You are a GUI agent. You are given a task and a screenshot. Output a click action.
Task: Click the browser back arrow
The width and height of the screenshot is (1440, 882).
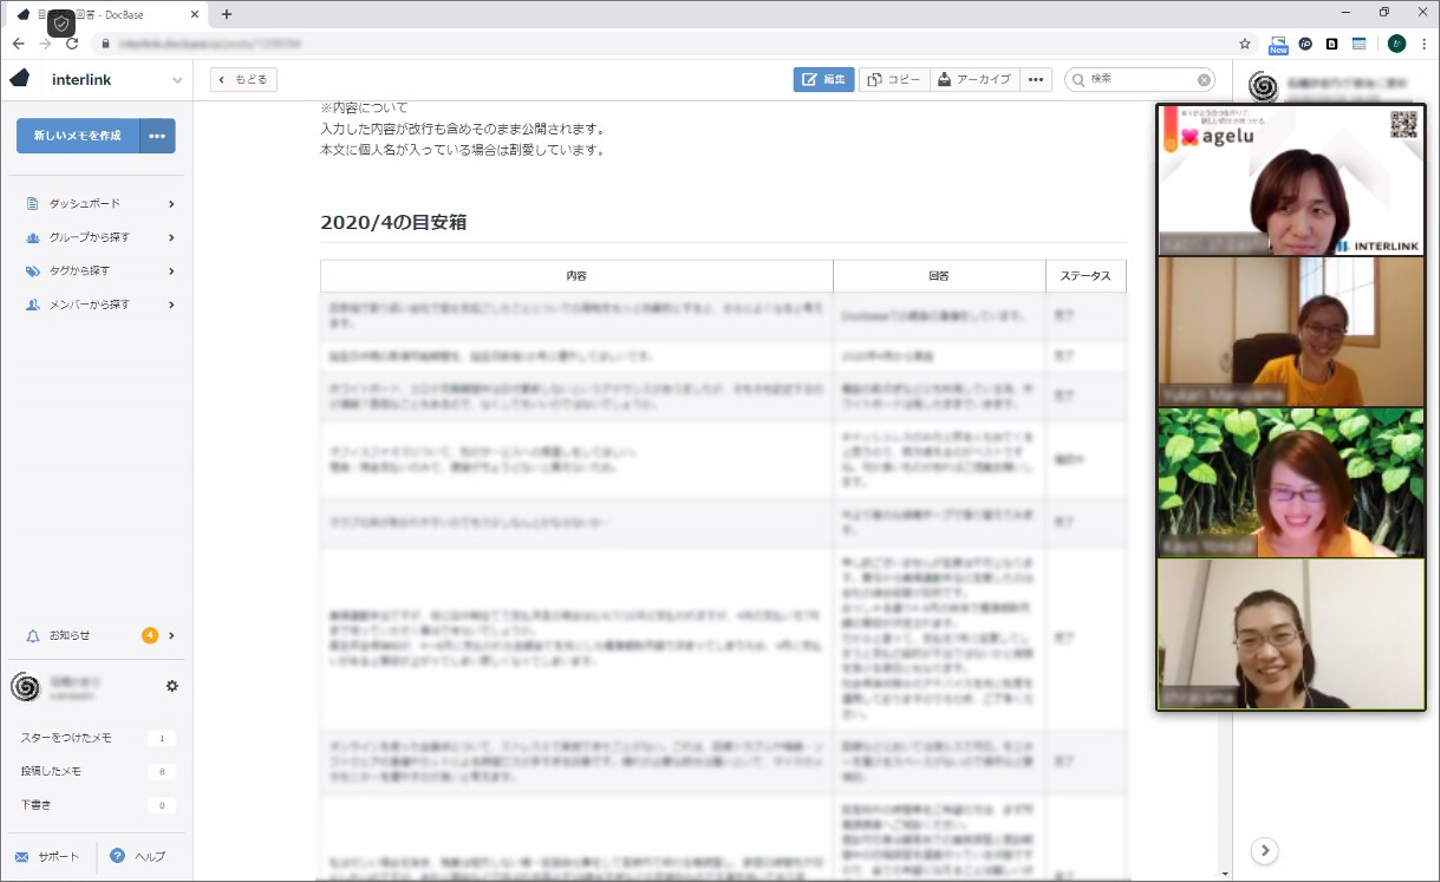(18, 44)
